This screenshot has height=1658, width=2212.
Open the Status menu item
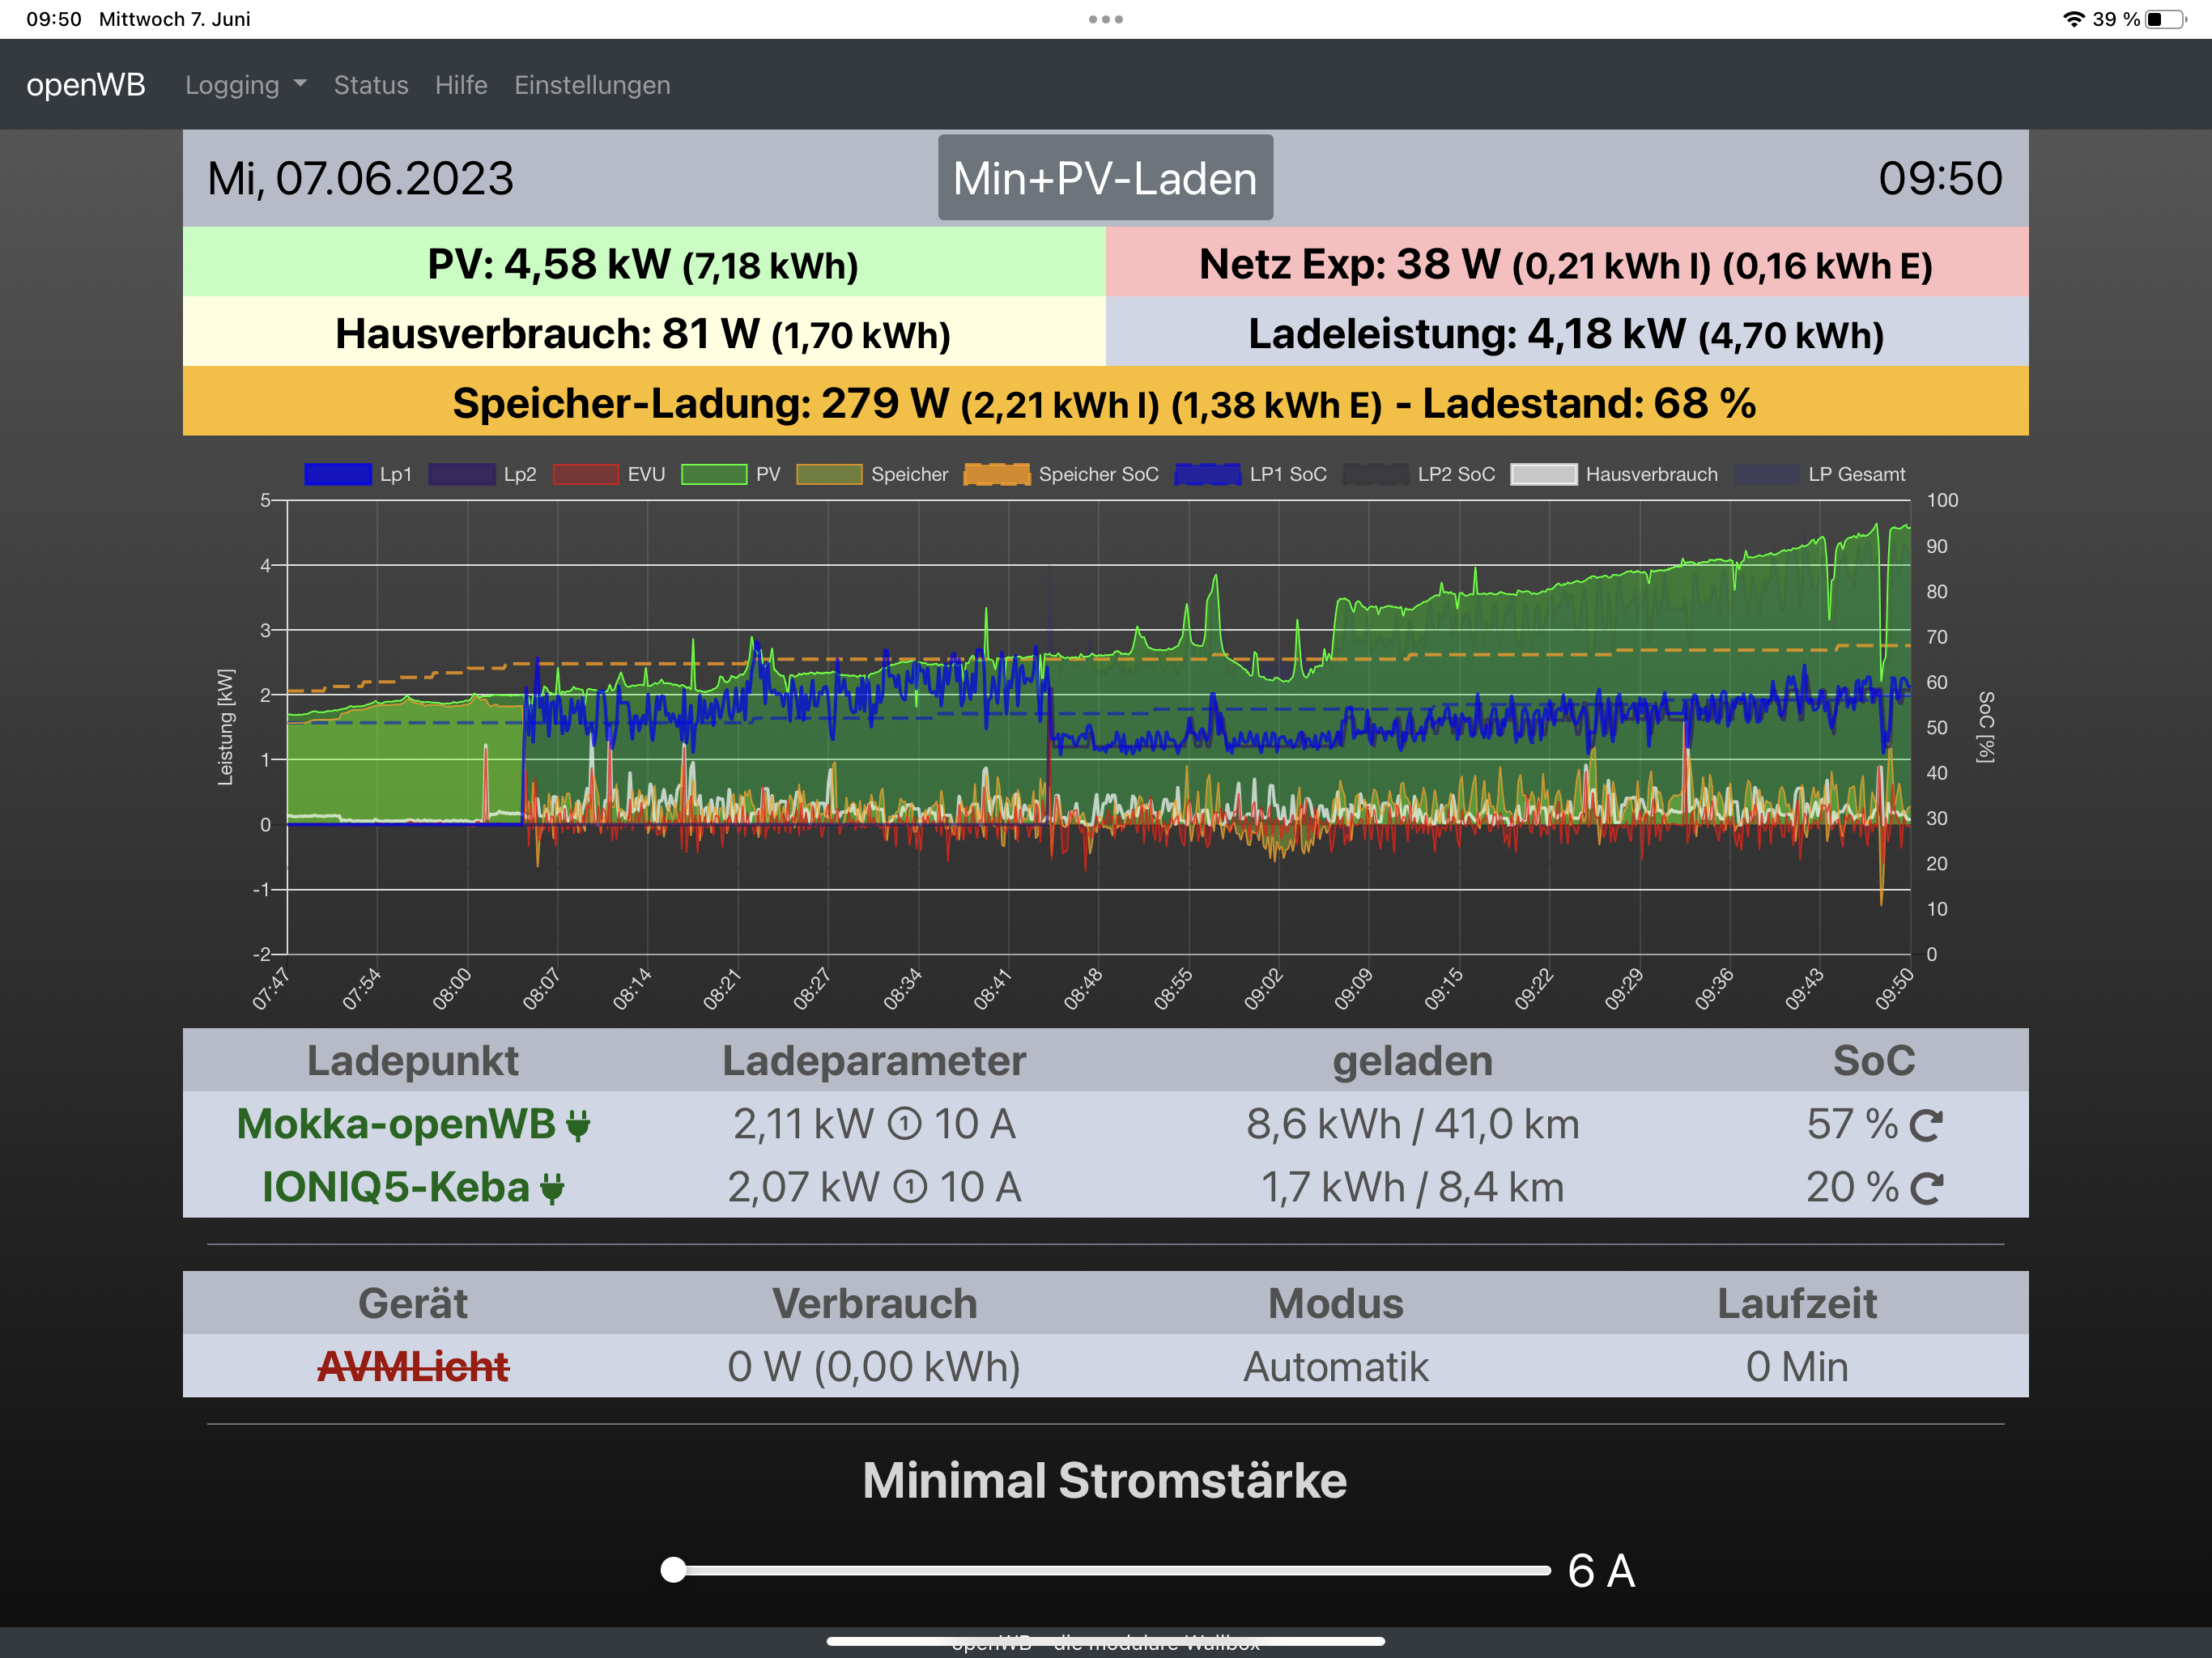tap(371, 85)
